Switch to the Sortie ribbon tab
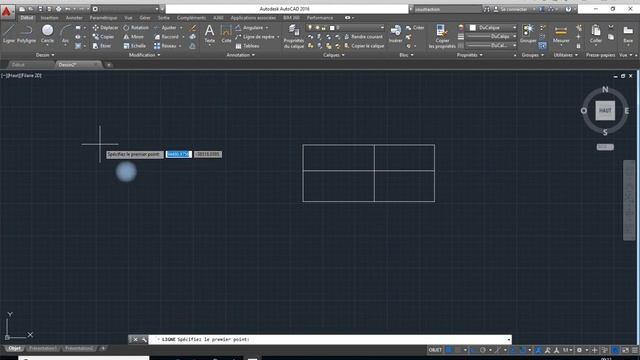 click(x=164, y=18)
